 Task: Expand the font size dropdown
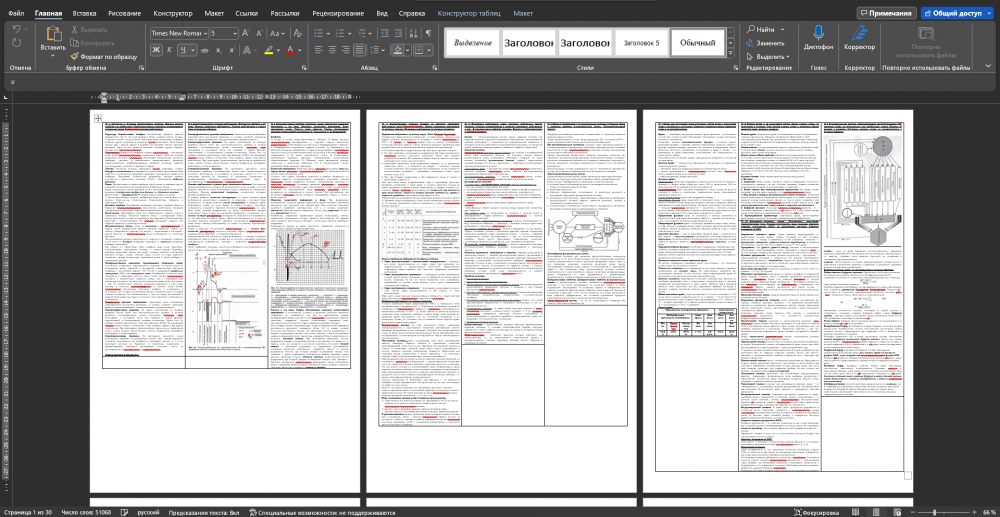234,33
